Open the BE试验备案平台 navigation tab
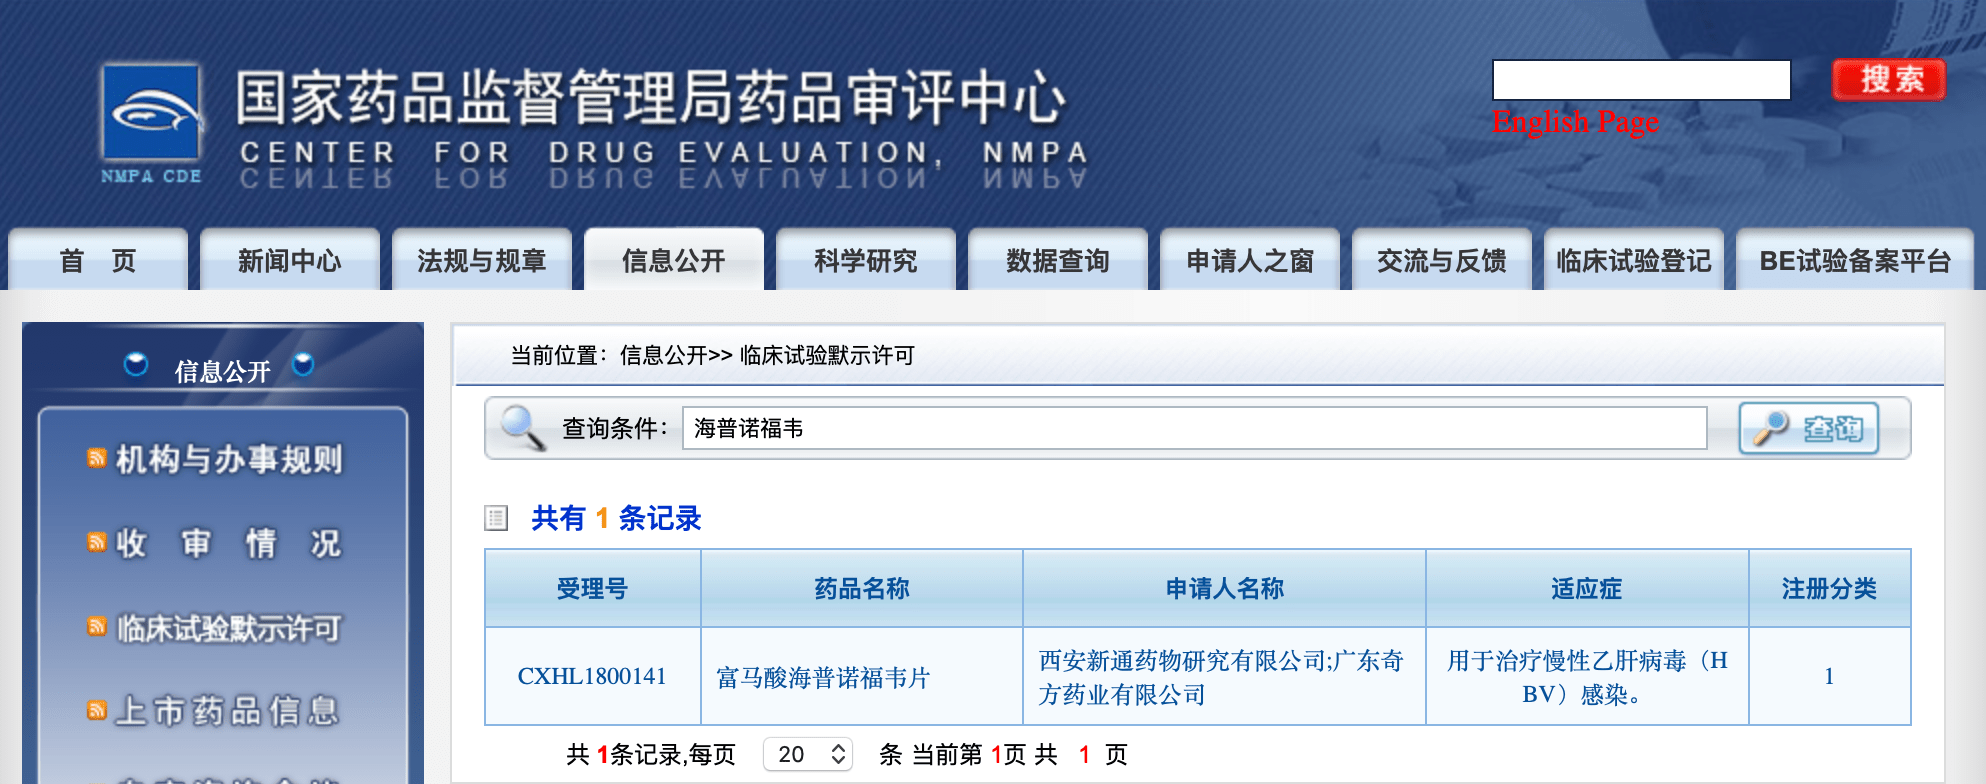This screenshot has width=1986, height=784. (1855, 260)
